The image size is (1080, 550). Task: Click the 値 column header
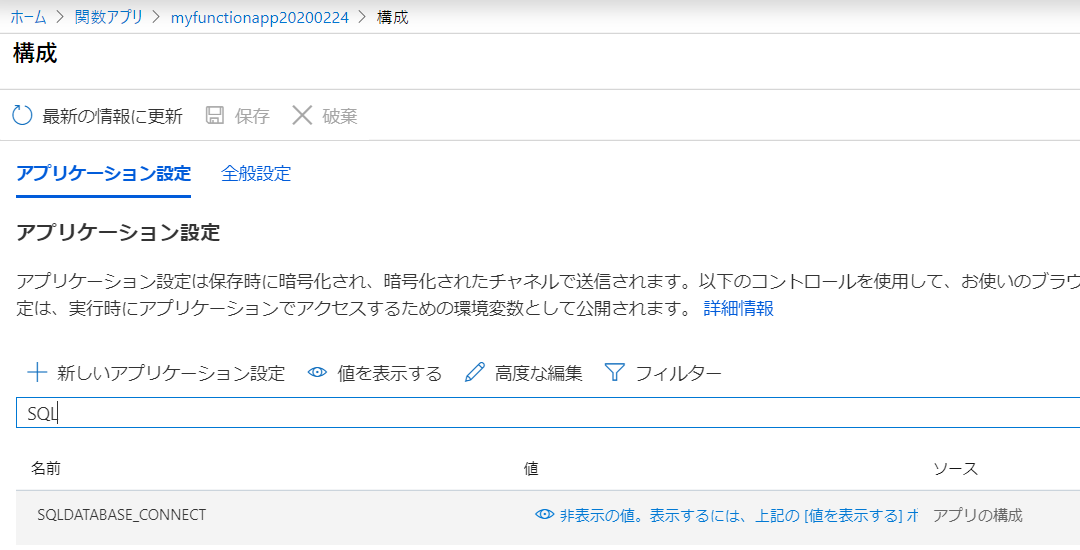click(530, 468)
